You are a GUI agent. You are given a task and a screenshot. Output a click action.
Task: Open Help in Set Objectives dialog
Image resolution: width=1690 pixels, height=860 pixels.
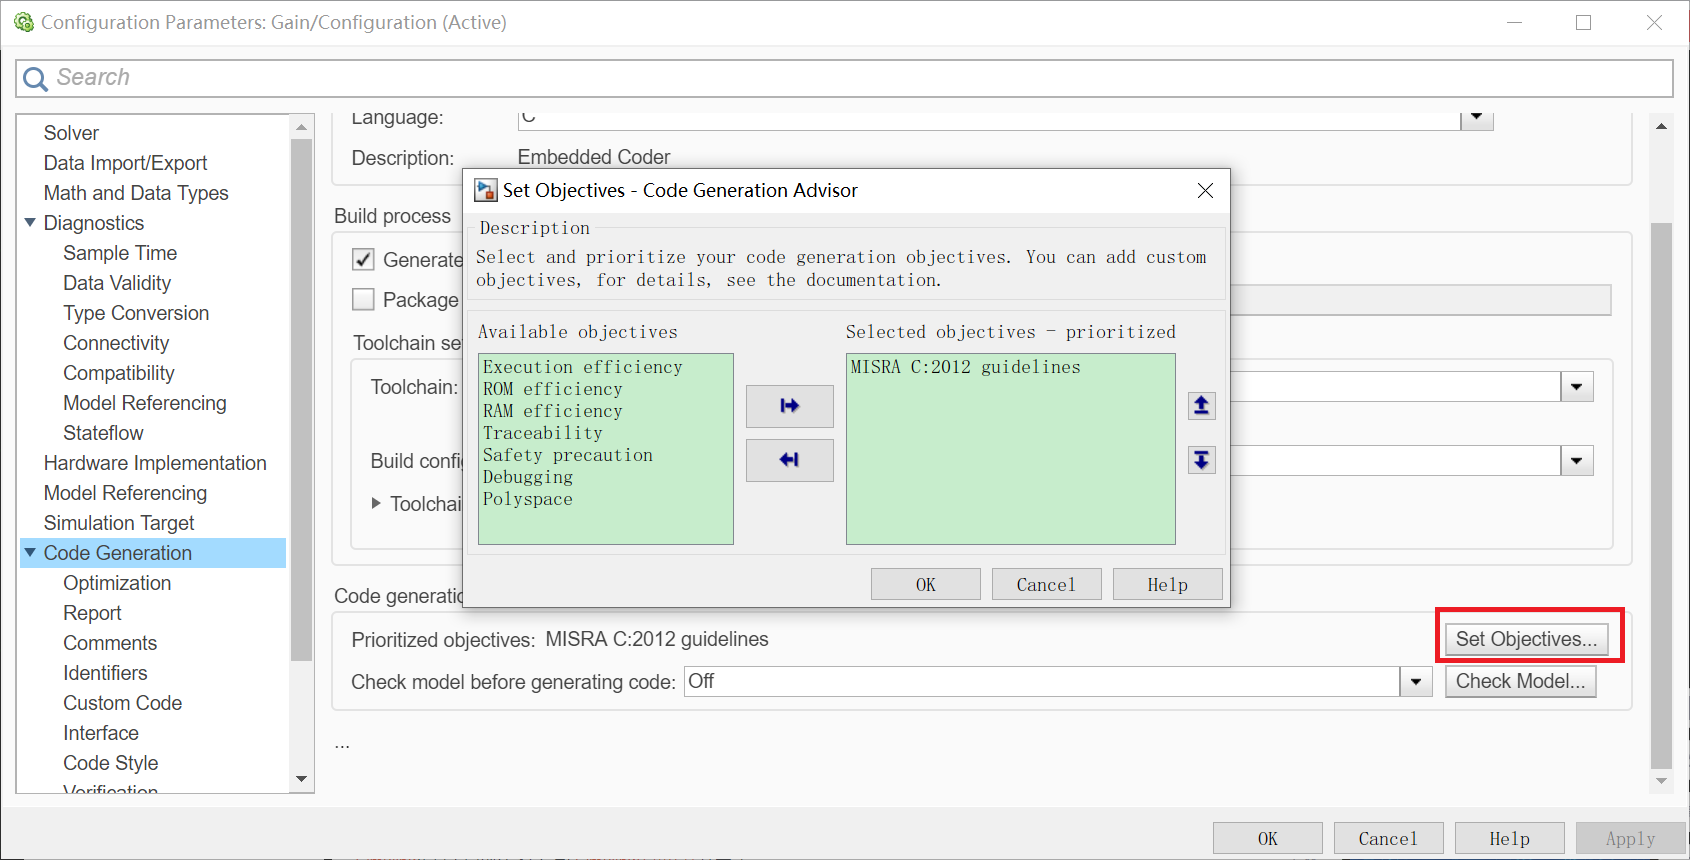1168,584
